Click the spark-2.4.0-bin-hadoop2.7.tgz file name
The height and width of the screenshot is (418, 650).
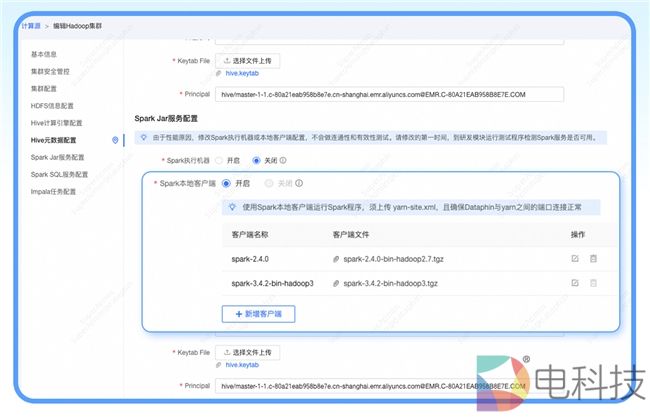click(393, 259)
